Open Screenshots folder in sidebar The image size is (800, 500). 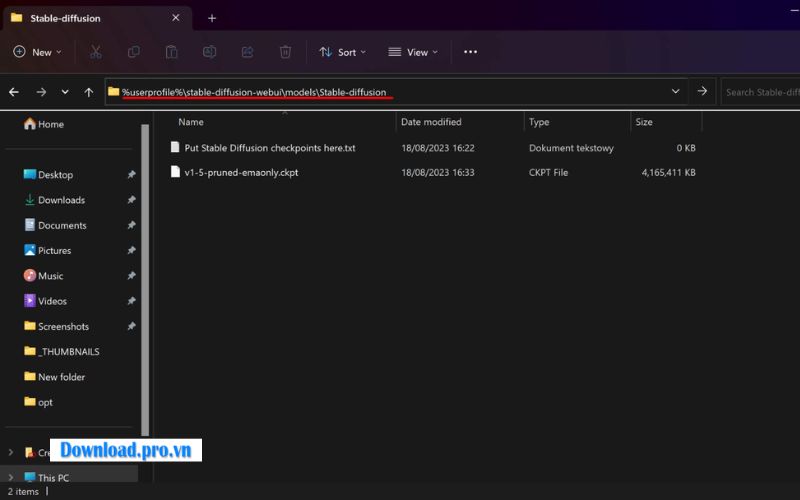tap(56, 326)
